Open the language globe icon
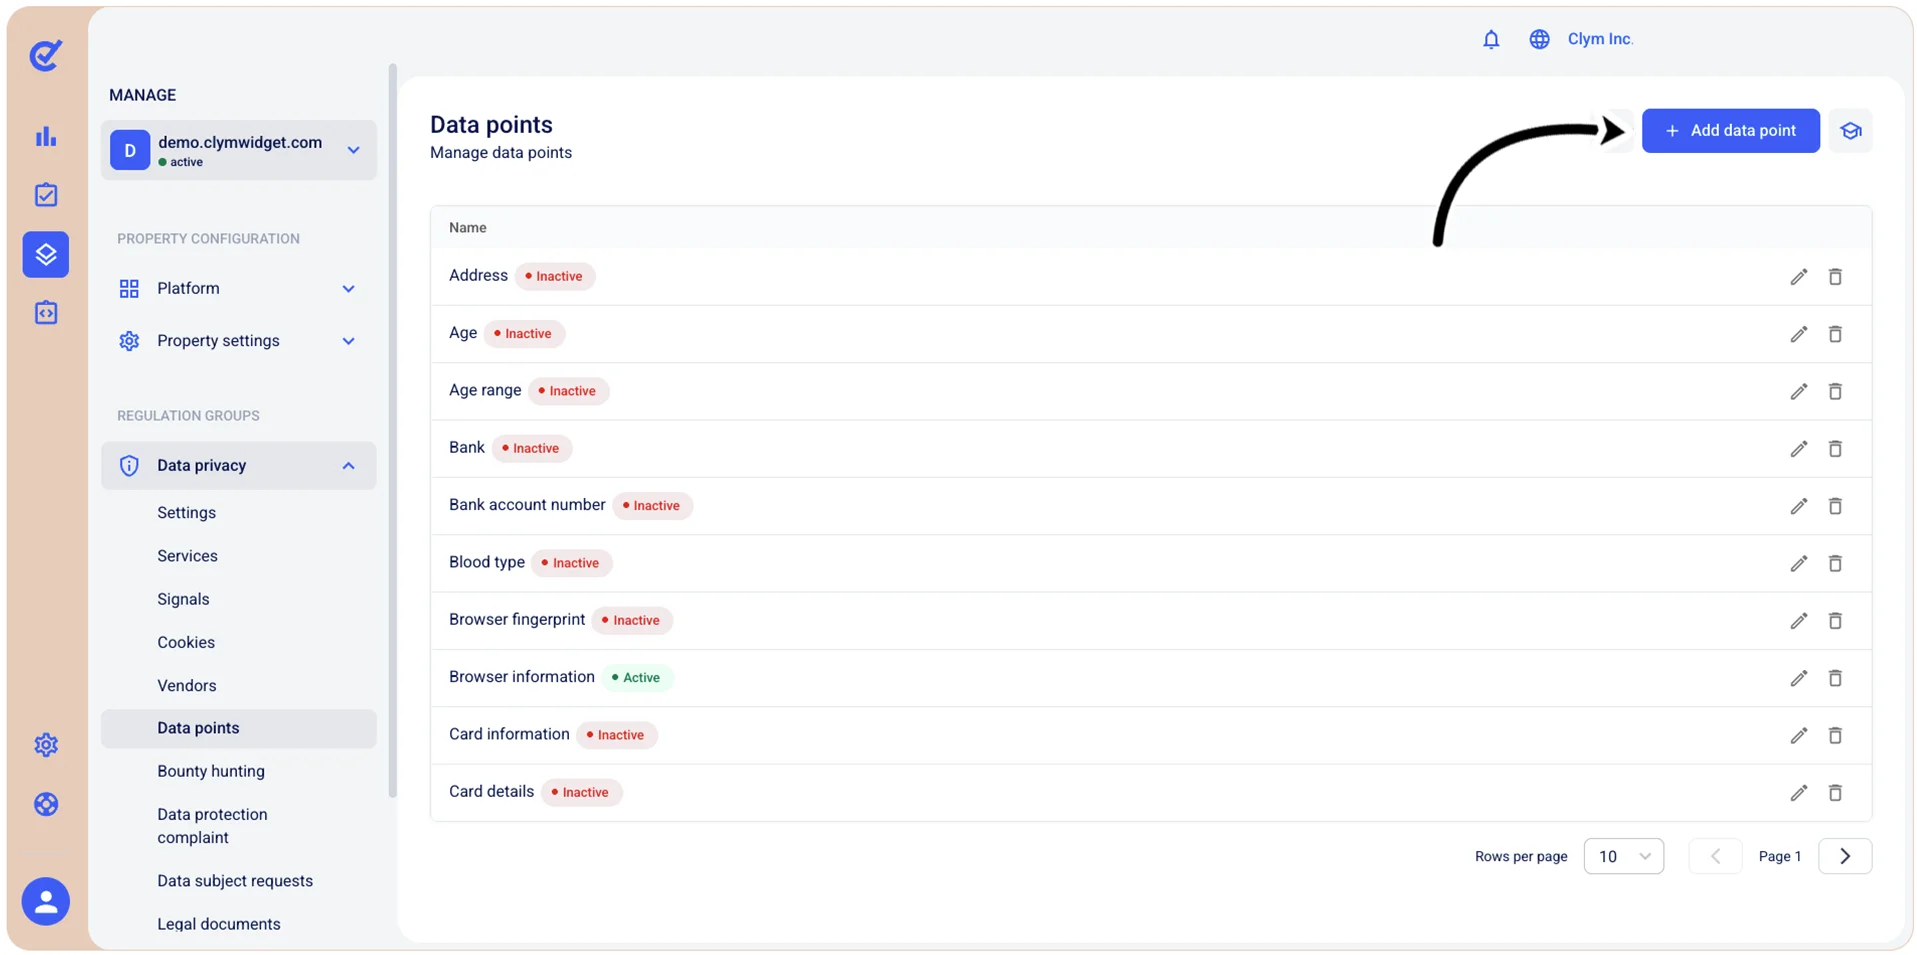 tap(1539, 39)
